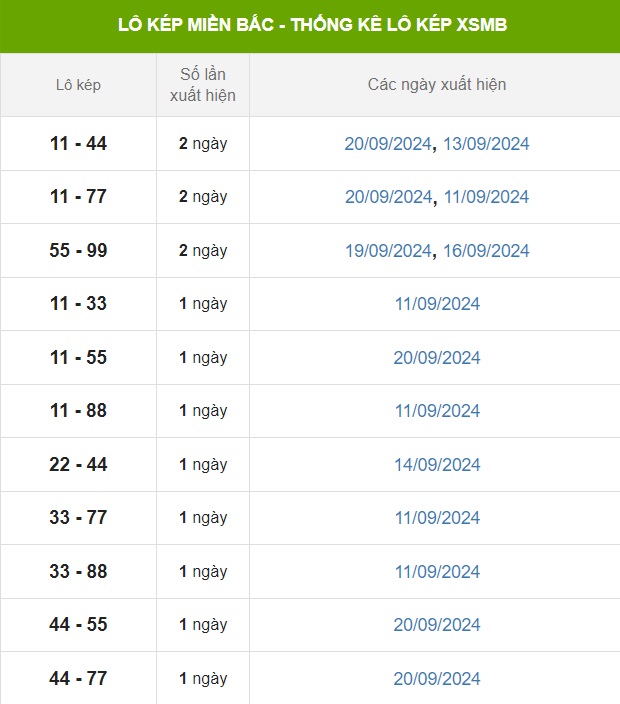Click 11/09/2024 link in 11 - 33 row
This screenshot has height=704, width=620.
coord(437,304)
